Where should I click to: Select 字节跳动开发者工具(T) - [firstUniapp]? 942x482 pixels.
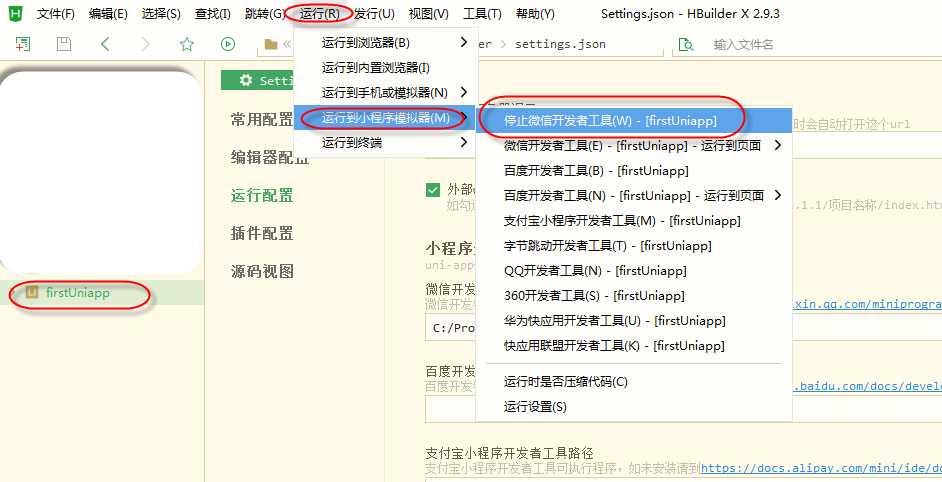(x=634, y=246)
